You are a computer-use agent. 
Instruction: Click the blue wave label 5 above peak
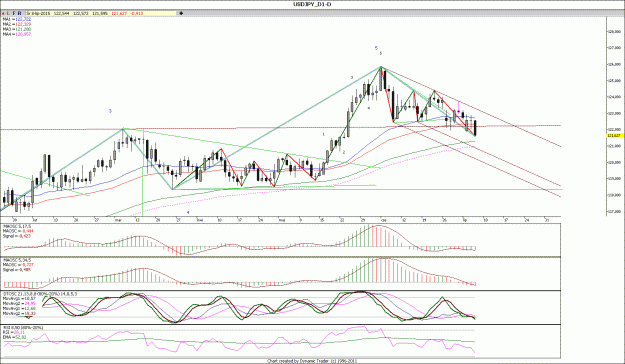click(376, 48)
